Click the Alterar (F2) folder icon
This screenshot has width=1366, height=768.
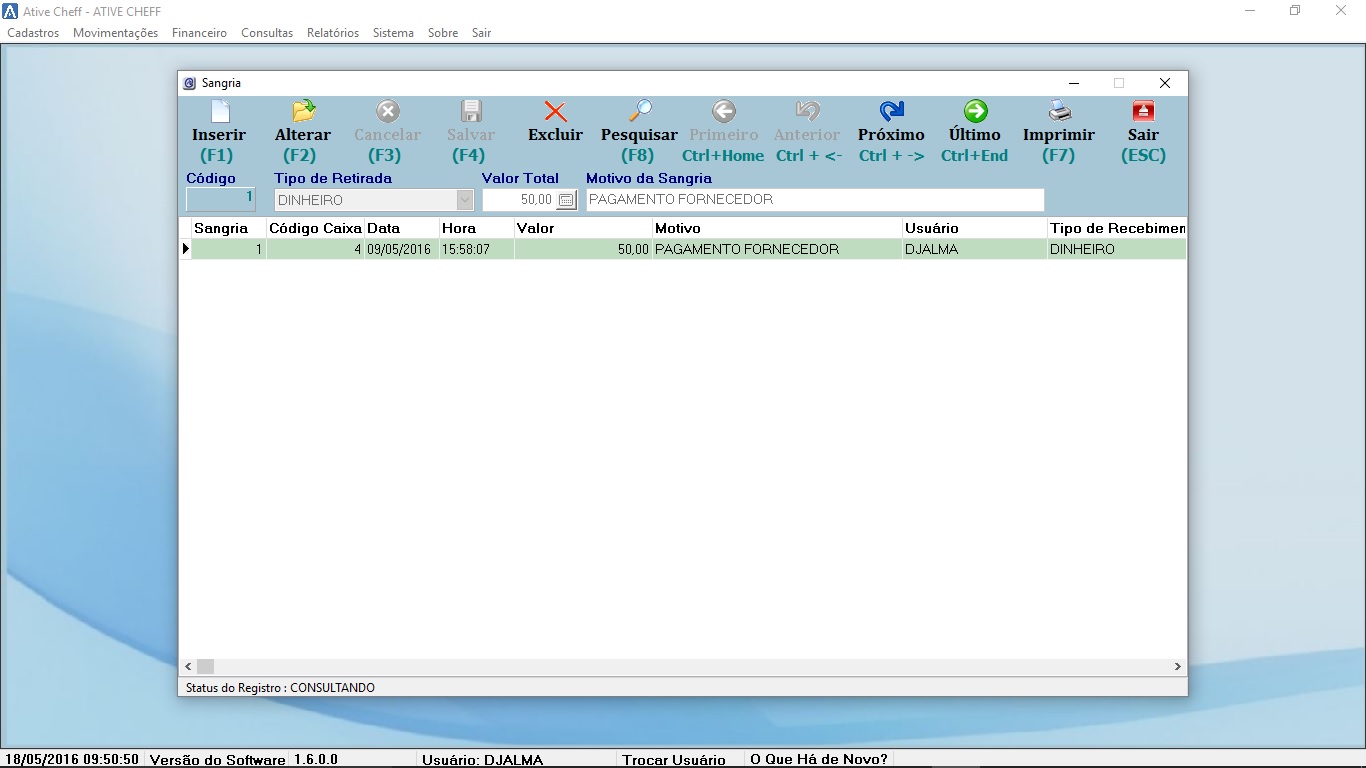tap(303, 111)
